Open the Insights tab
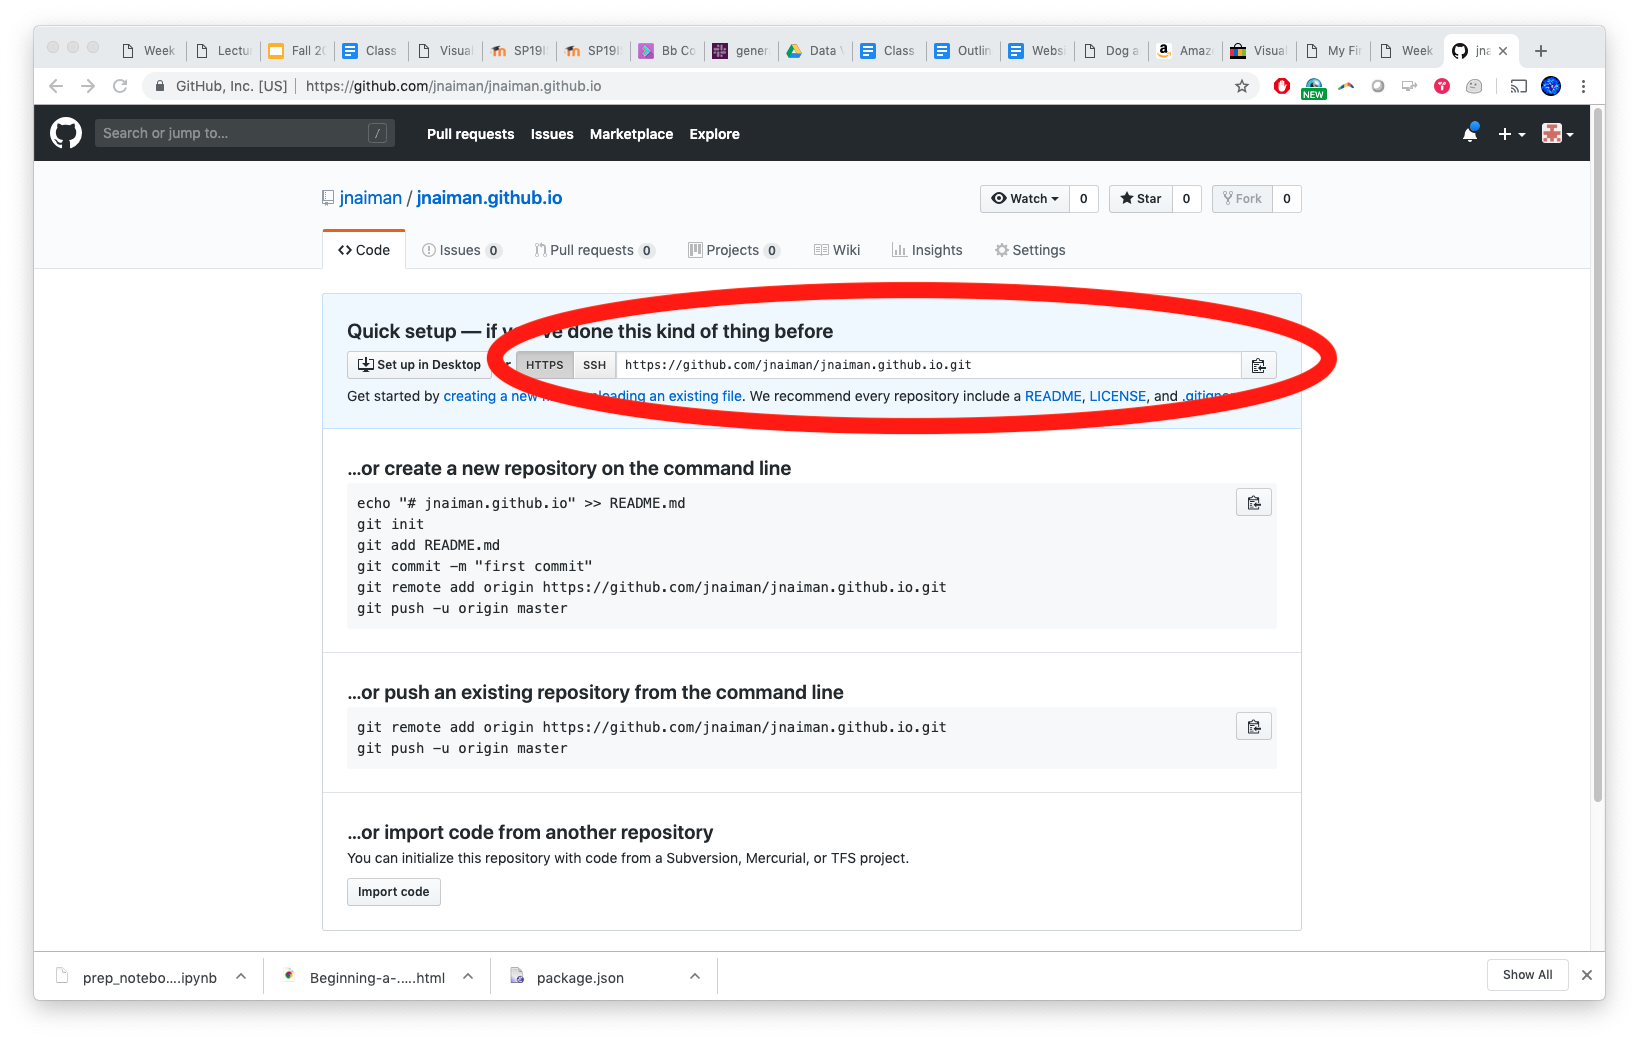 click(927, 250)
